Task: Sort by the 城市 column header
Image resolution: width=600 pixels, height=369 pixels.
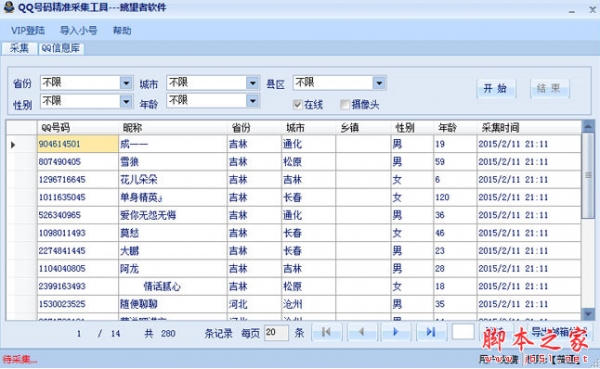Action: coord(308,127)
